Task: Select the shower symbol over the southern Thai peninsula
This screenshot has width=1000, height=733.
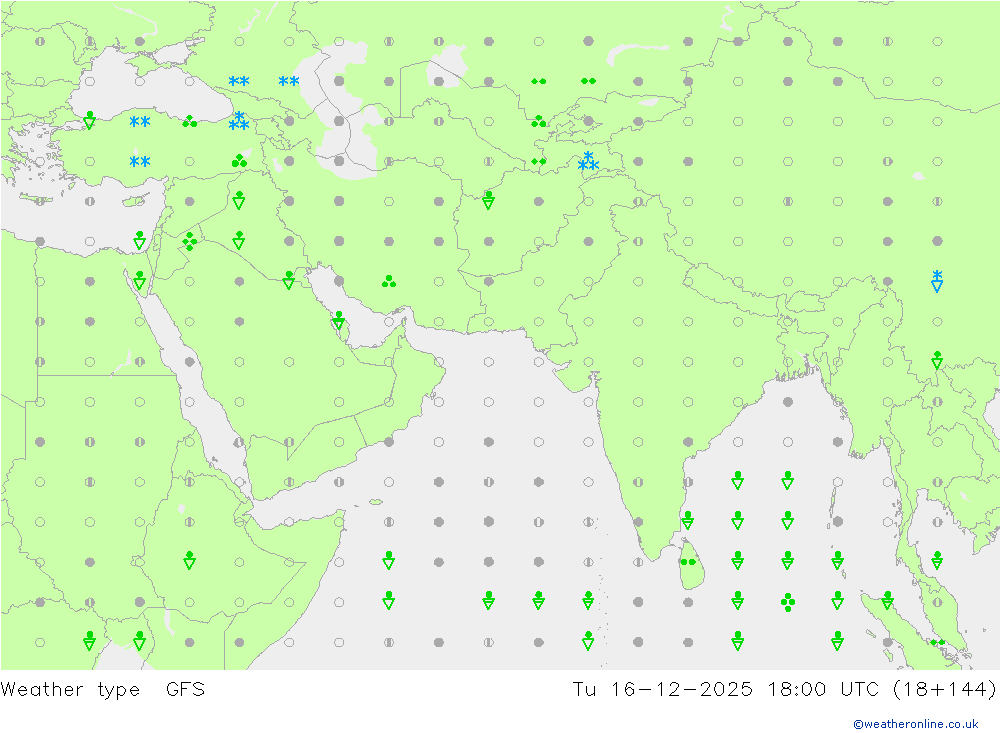Action: click(x=937, y=560)
